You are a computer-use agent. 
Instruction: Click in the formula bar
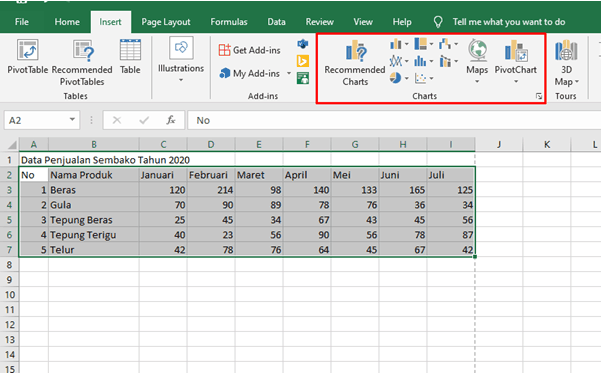pyautogui.click(x=394, y=120)
